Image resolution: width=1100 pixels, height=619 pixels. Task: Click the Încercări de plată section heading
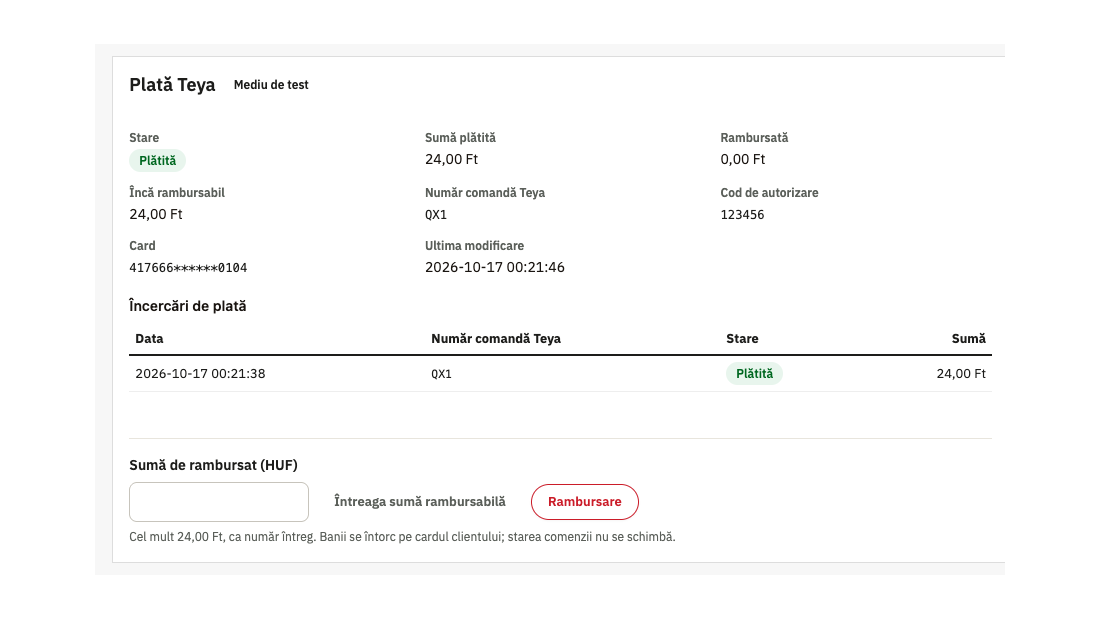[187, 306]
